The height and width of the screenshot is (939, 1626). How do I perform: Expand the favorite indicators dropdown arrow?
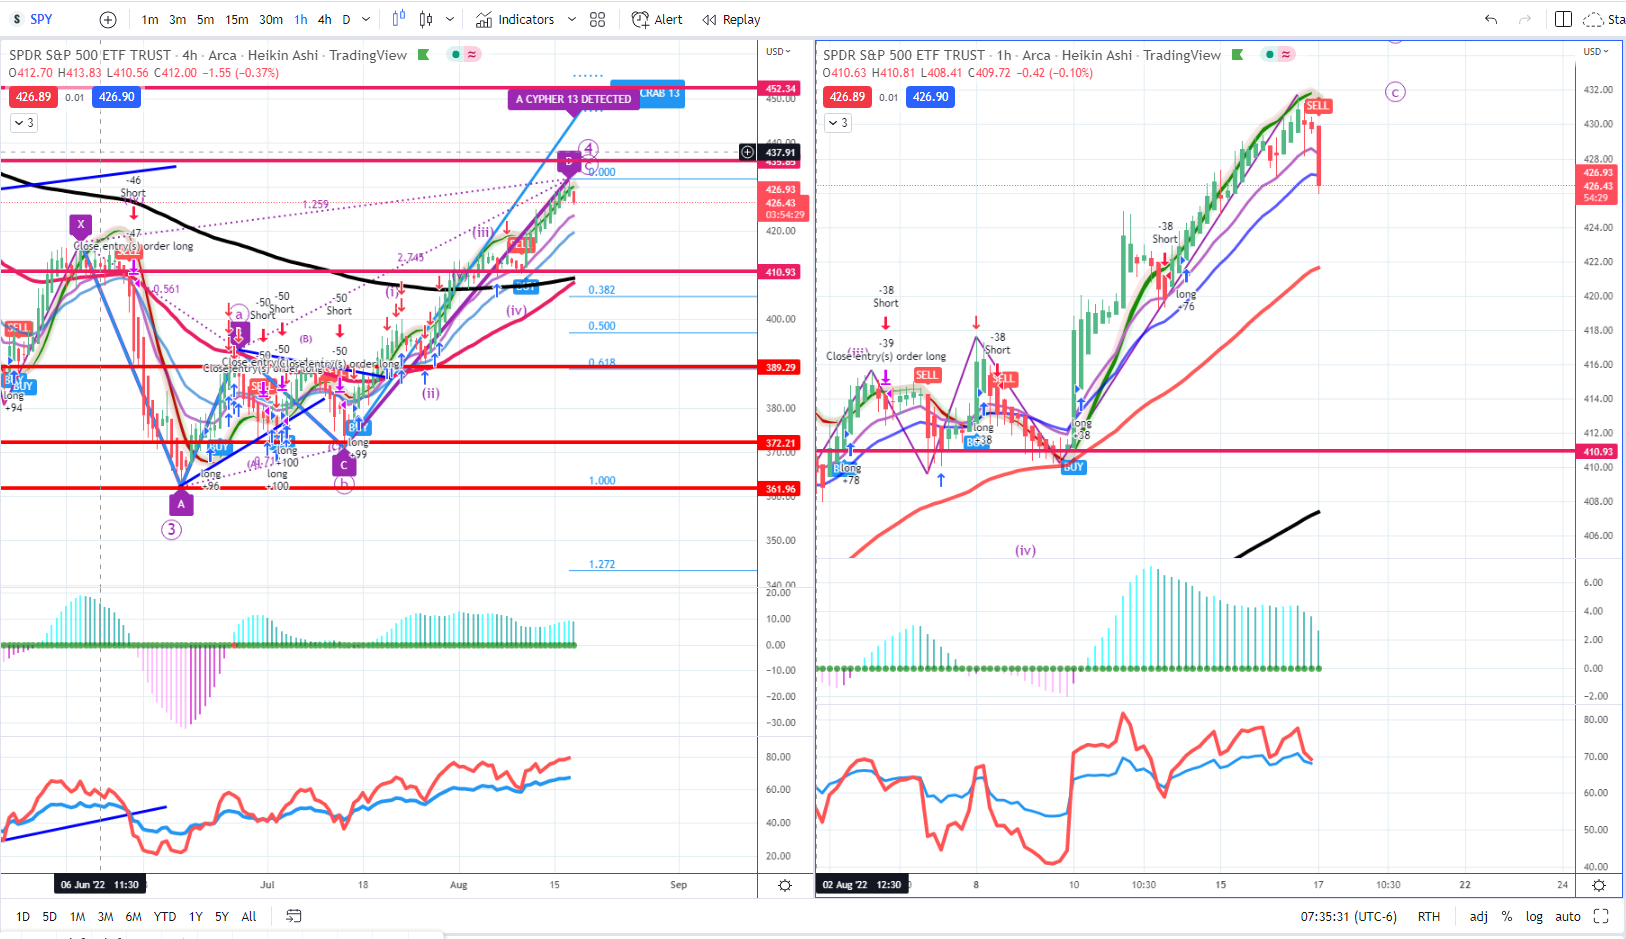click(572, 19)
